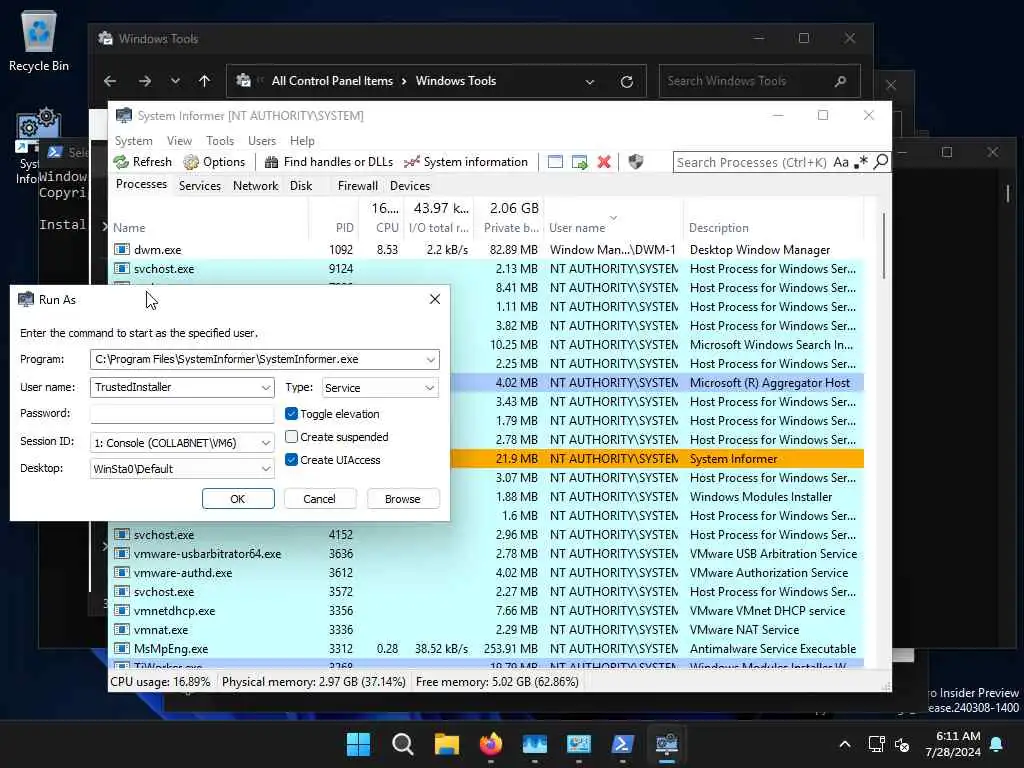The width and height of the screenshot is (1024, 768).
Task: Click the find window toolbar icon
Action: coord(555,162)
